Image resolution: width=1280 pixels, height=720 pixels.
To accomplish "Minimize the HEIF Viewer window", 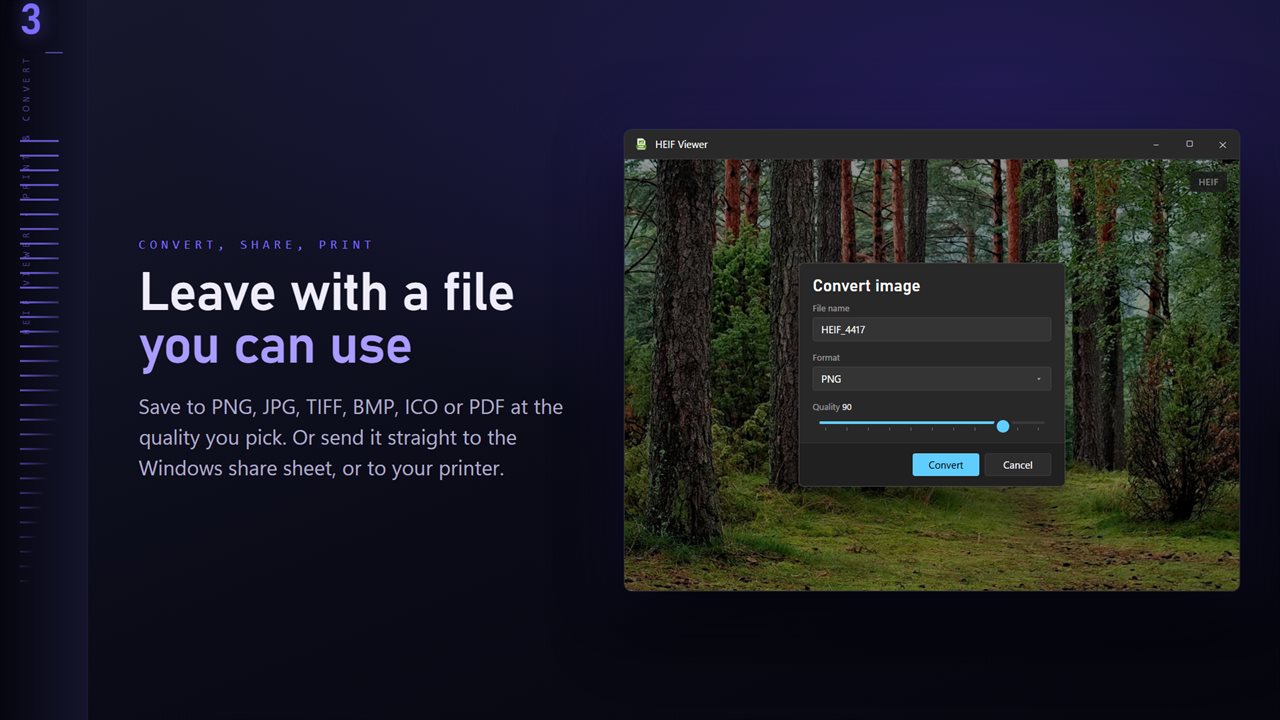I will (x=1156, y=144).
